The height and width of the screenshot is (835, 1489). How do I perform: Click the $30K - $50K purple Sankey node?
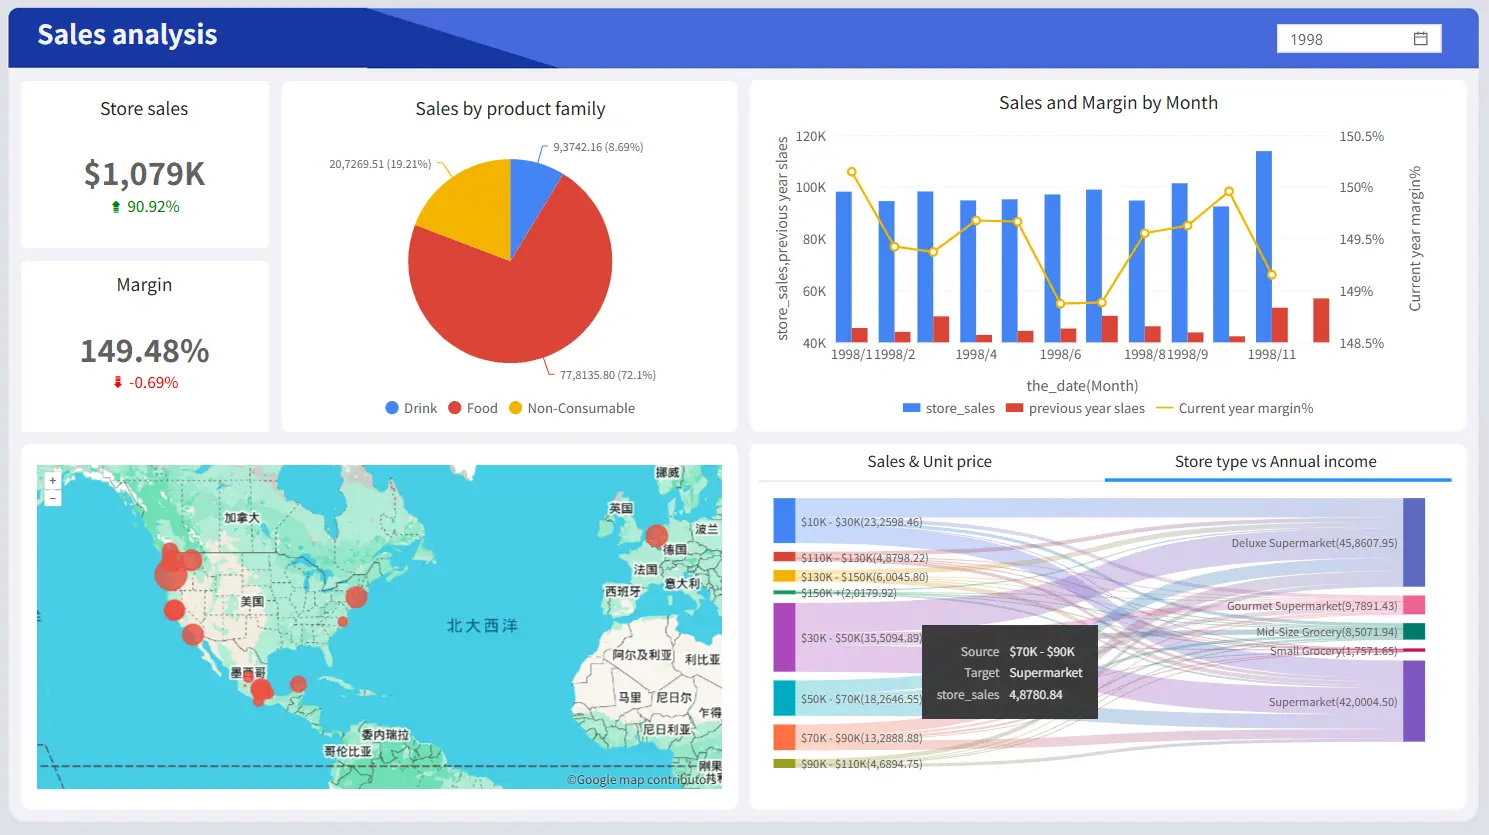pos(784,637)
